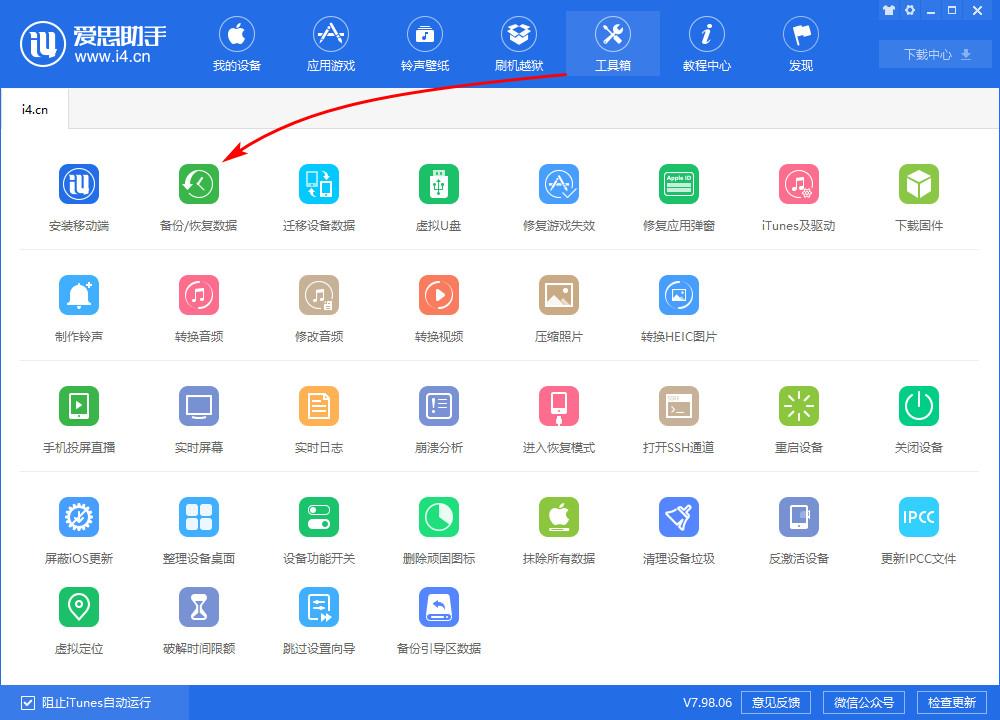Switch to 刷机越狱 tab
The width and height of the screenshot is (1000, 720).
click(518, 44)
